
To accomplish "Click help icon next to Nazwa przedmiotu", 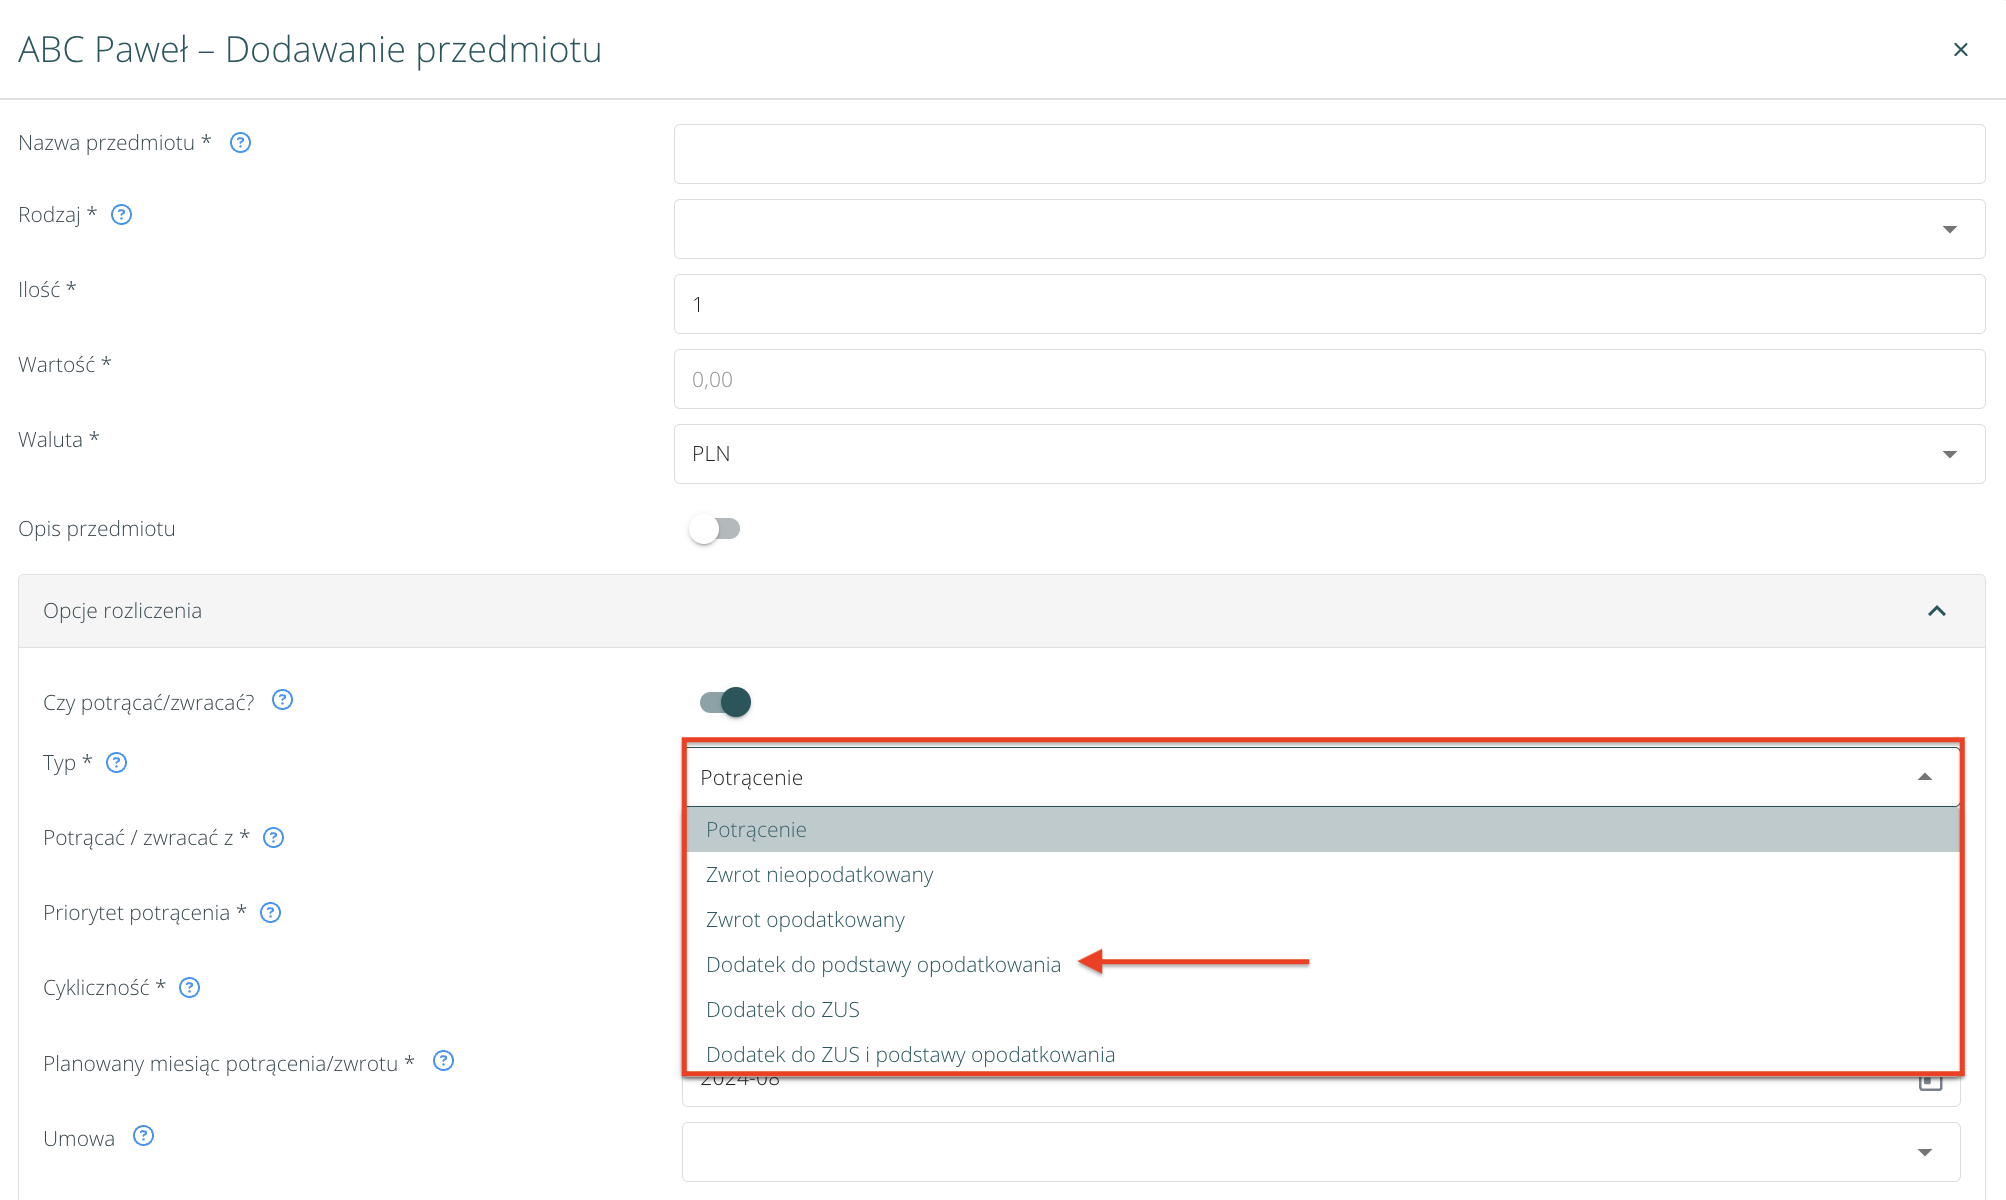I will click(240, 143).
